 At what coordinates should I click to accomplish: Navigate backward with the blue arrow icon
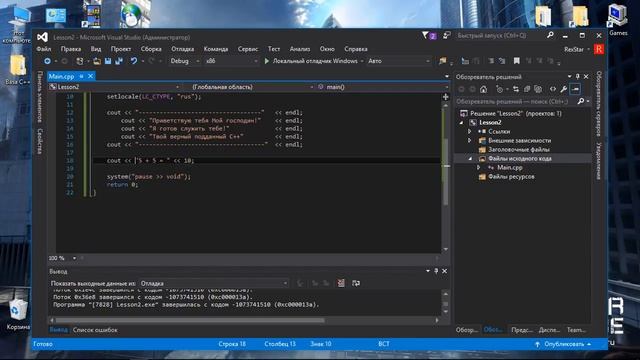[x=47, y=61]
